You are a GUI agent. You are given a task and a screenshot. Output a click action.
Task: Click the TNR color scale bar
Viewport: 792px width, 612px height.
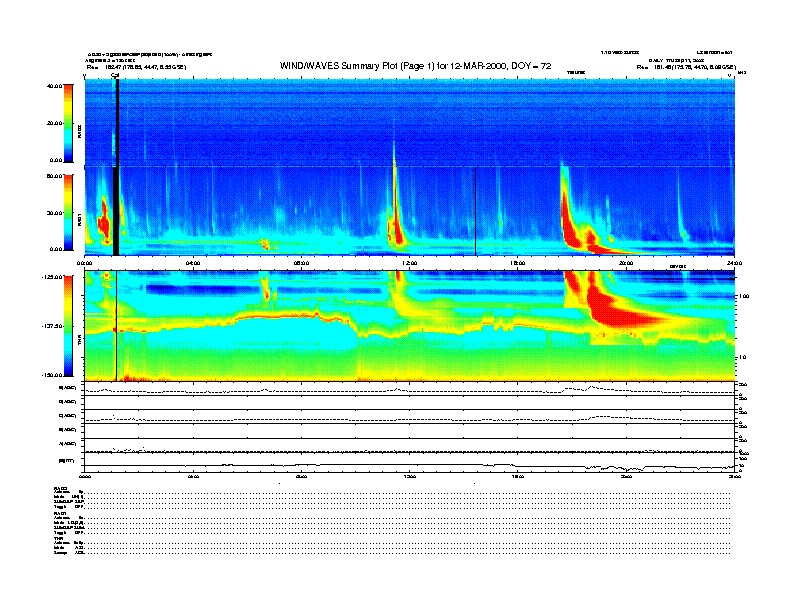pos(68,326)
